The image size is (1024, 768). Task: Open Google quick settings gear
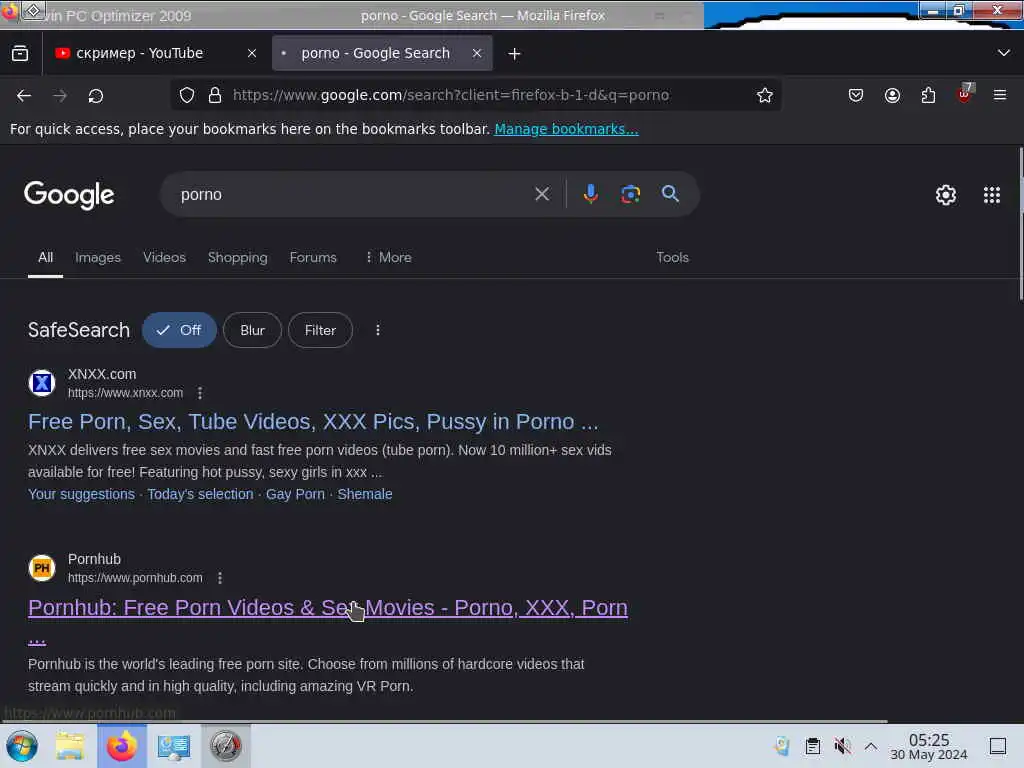pyautogui.click(x=946, y=195)
